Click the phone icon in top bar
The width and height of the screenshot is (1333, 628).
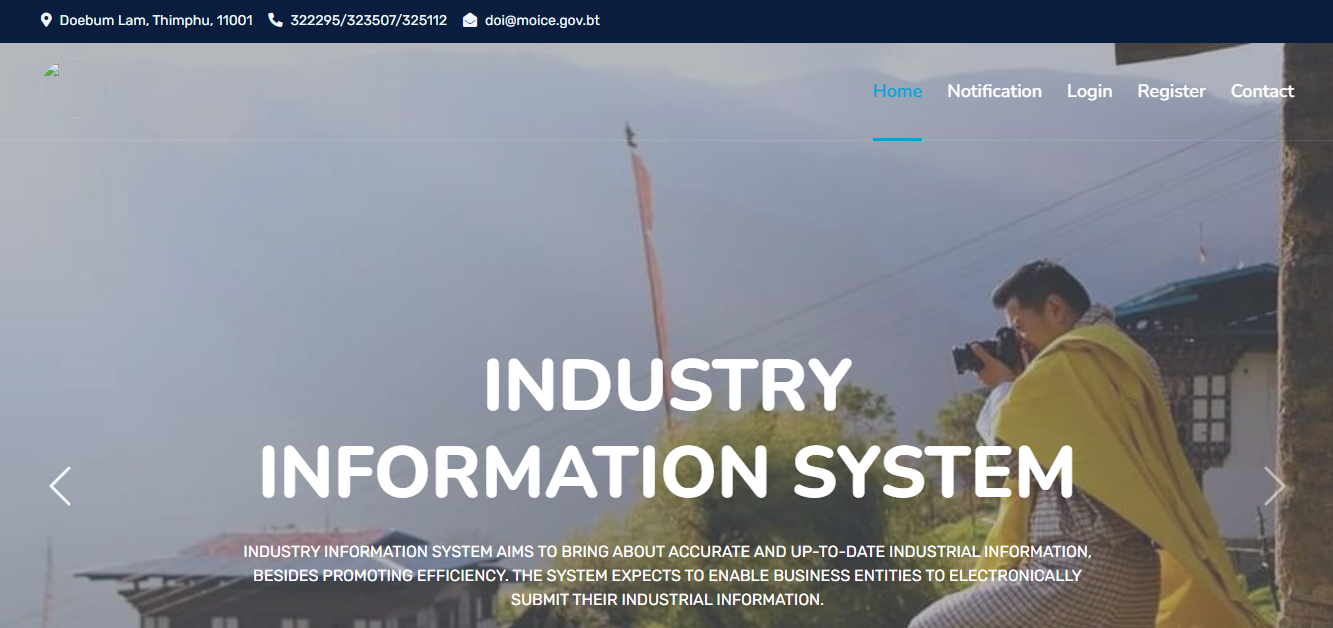pyautogui.click(x=276, y=20)
